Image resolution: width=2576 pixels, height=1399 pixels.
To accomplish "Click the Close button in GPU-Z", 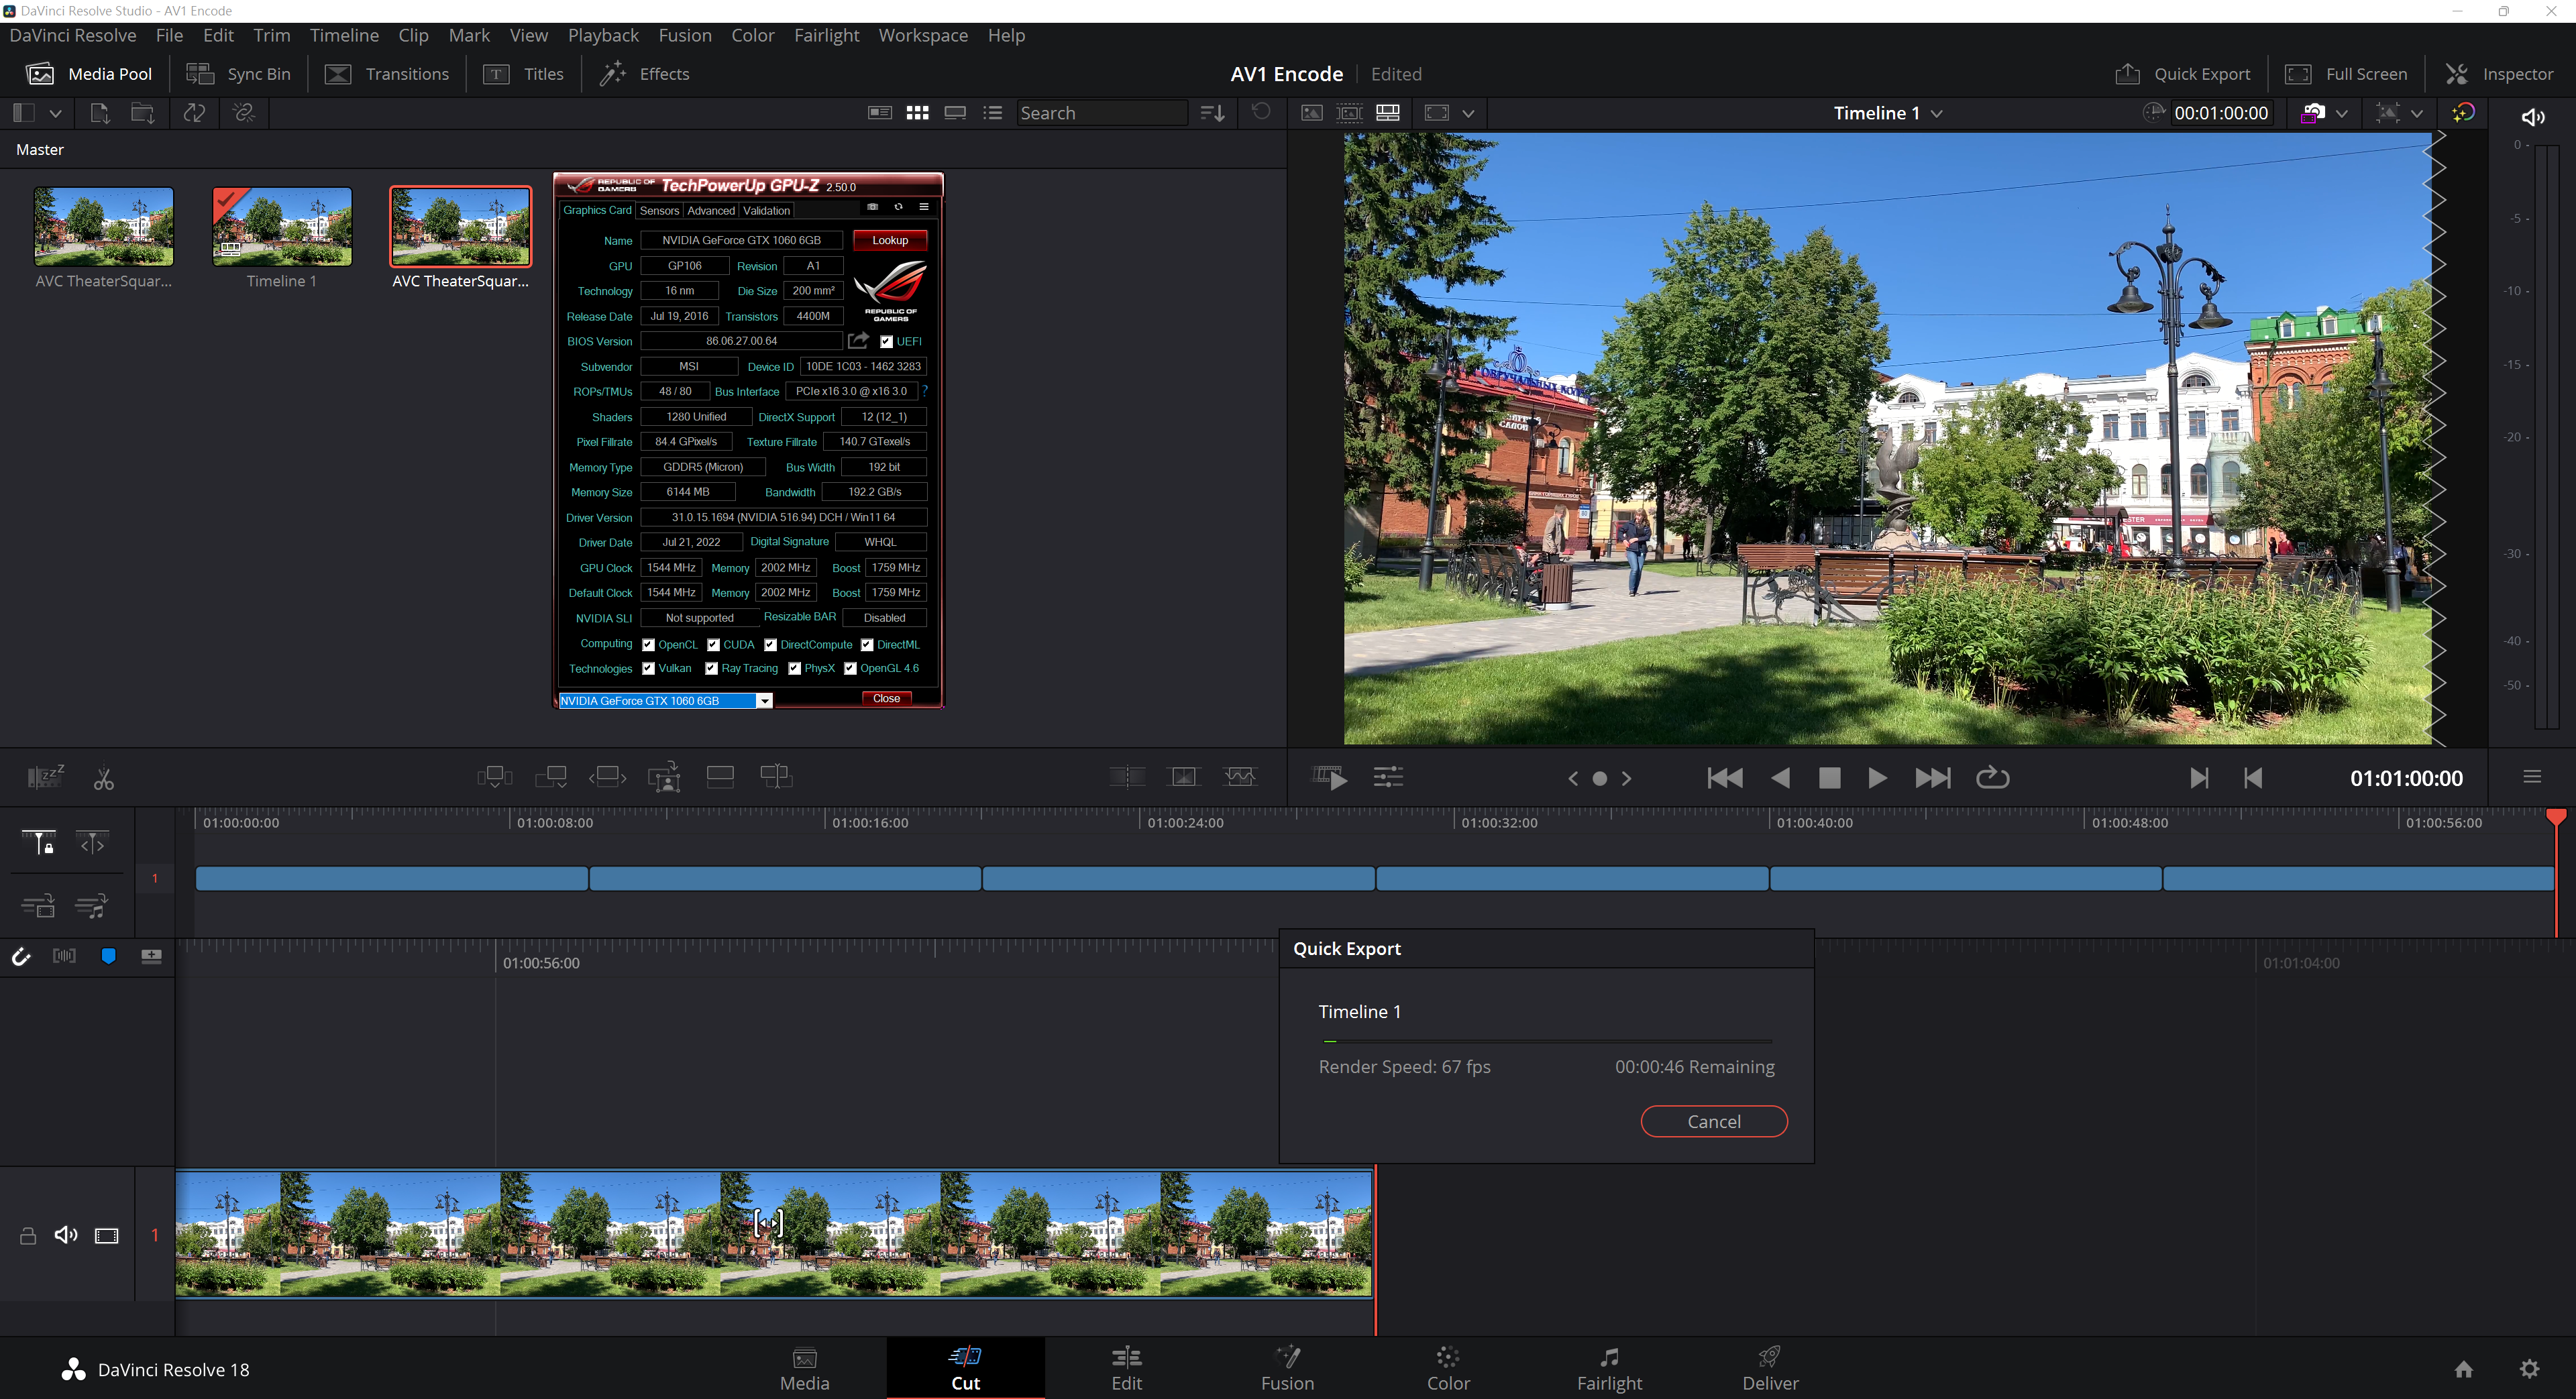I will pos(886,699).
